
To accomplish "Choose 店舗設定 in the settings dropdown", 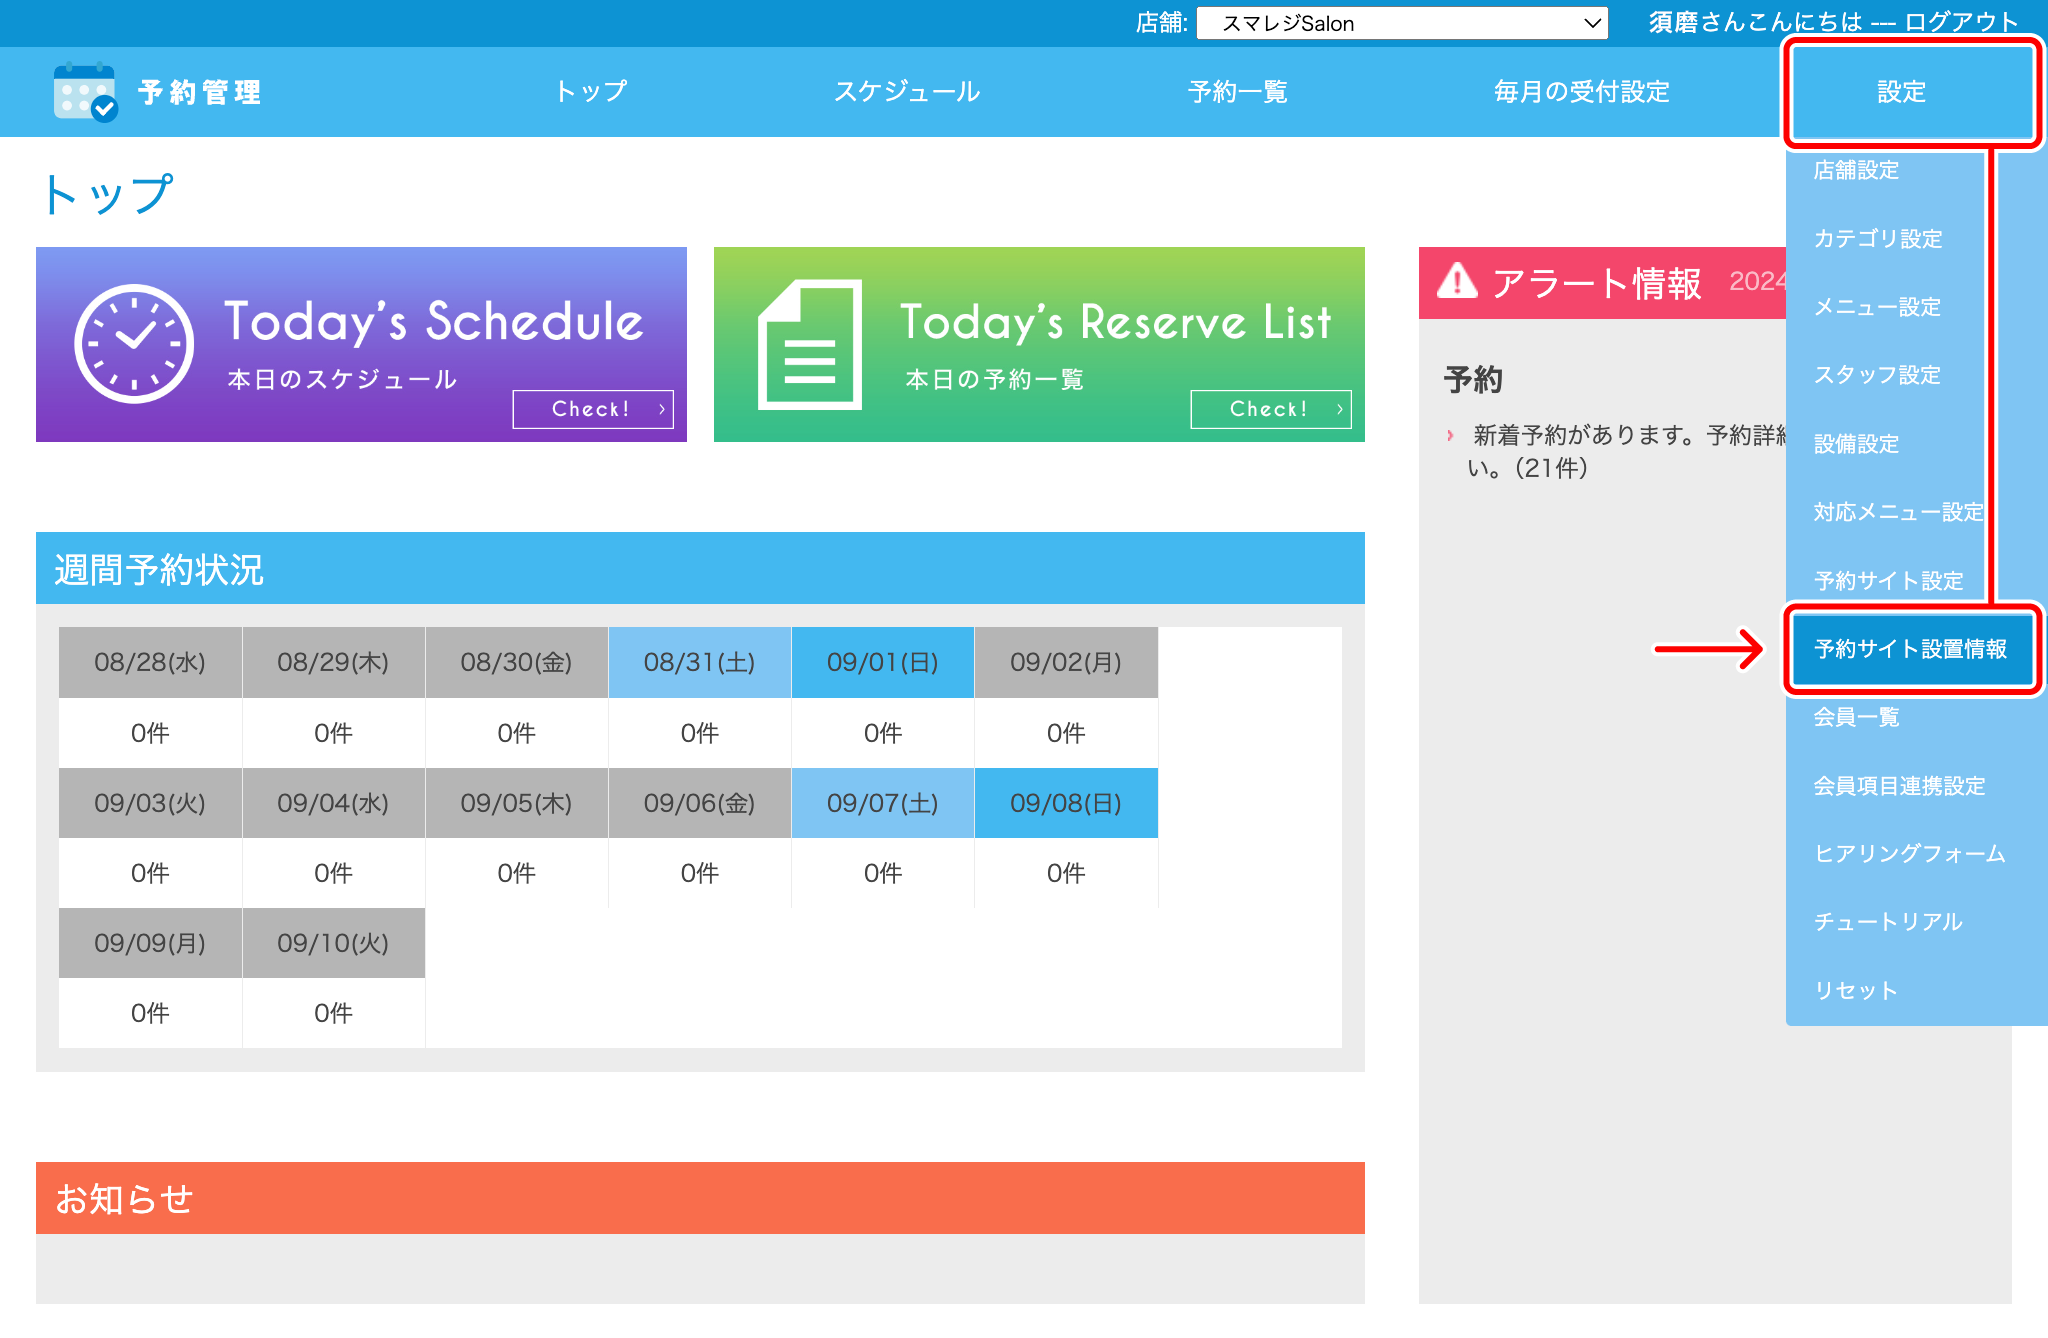I will (x=1856, y=170).
